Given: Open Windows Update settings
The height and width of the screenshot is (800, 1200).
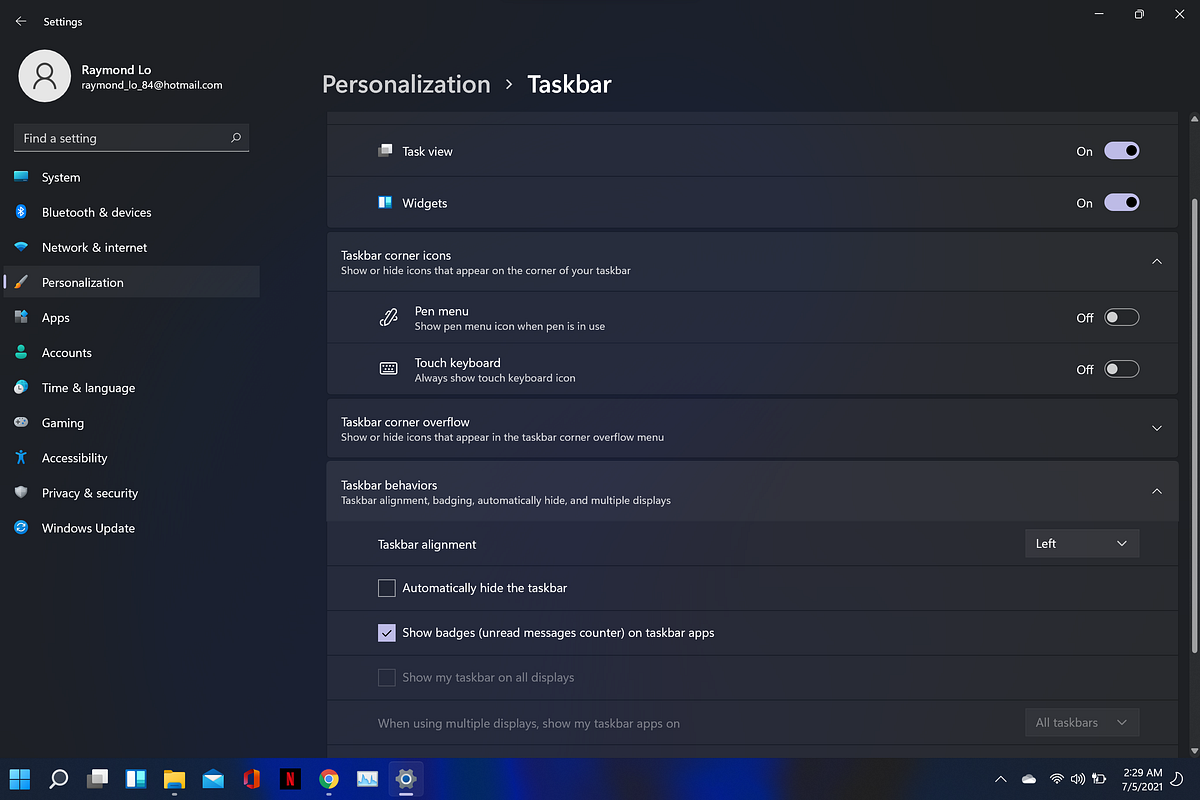Looking at the screenshot, I should 86,527.
